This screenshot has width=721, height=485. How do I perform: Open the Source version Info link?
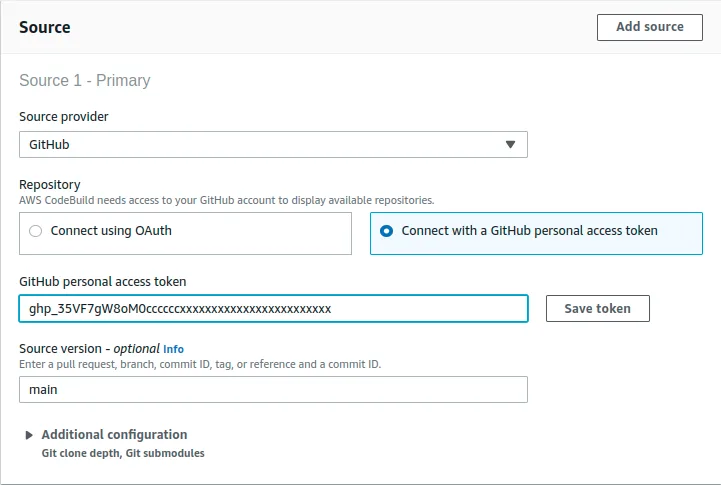point(173,349)
